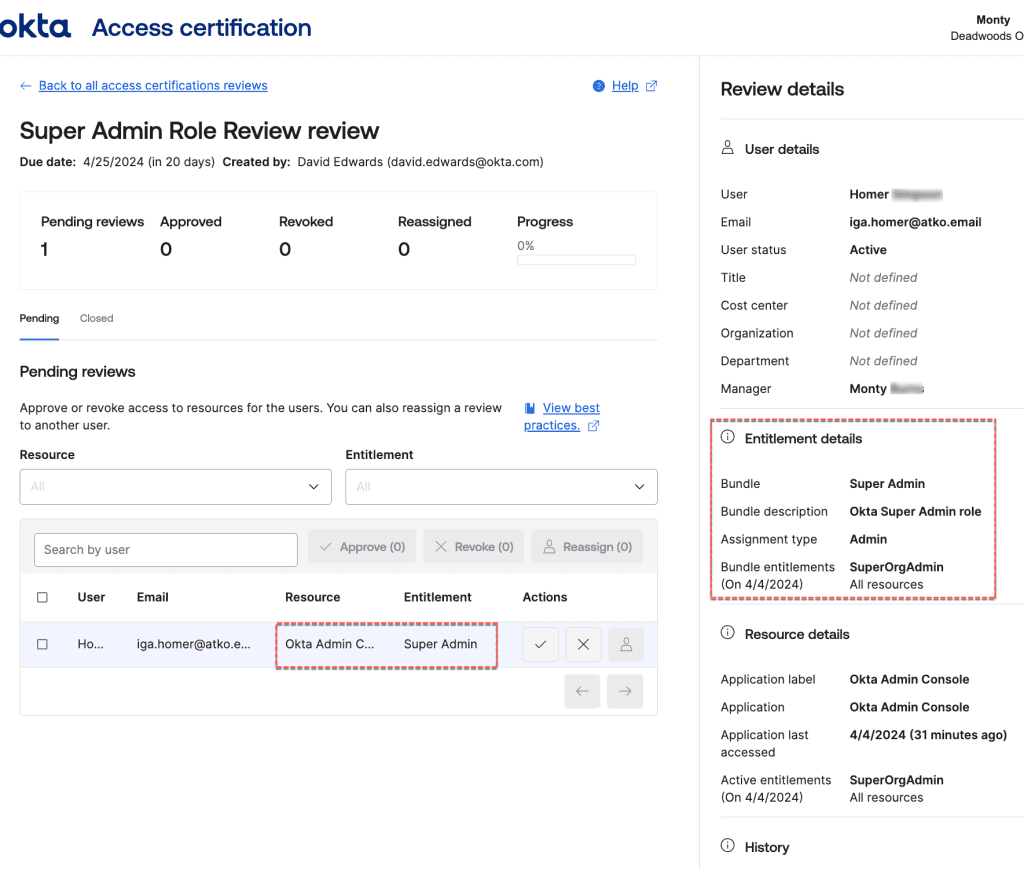This screenshot has height=870, width=1024.
Task: Go to next page with right arrow
Action: point(625,691)
